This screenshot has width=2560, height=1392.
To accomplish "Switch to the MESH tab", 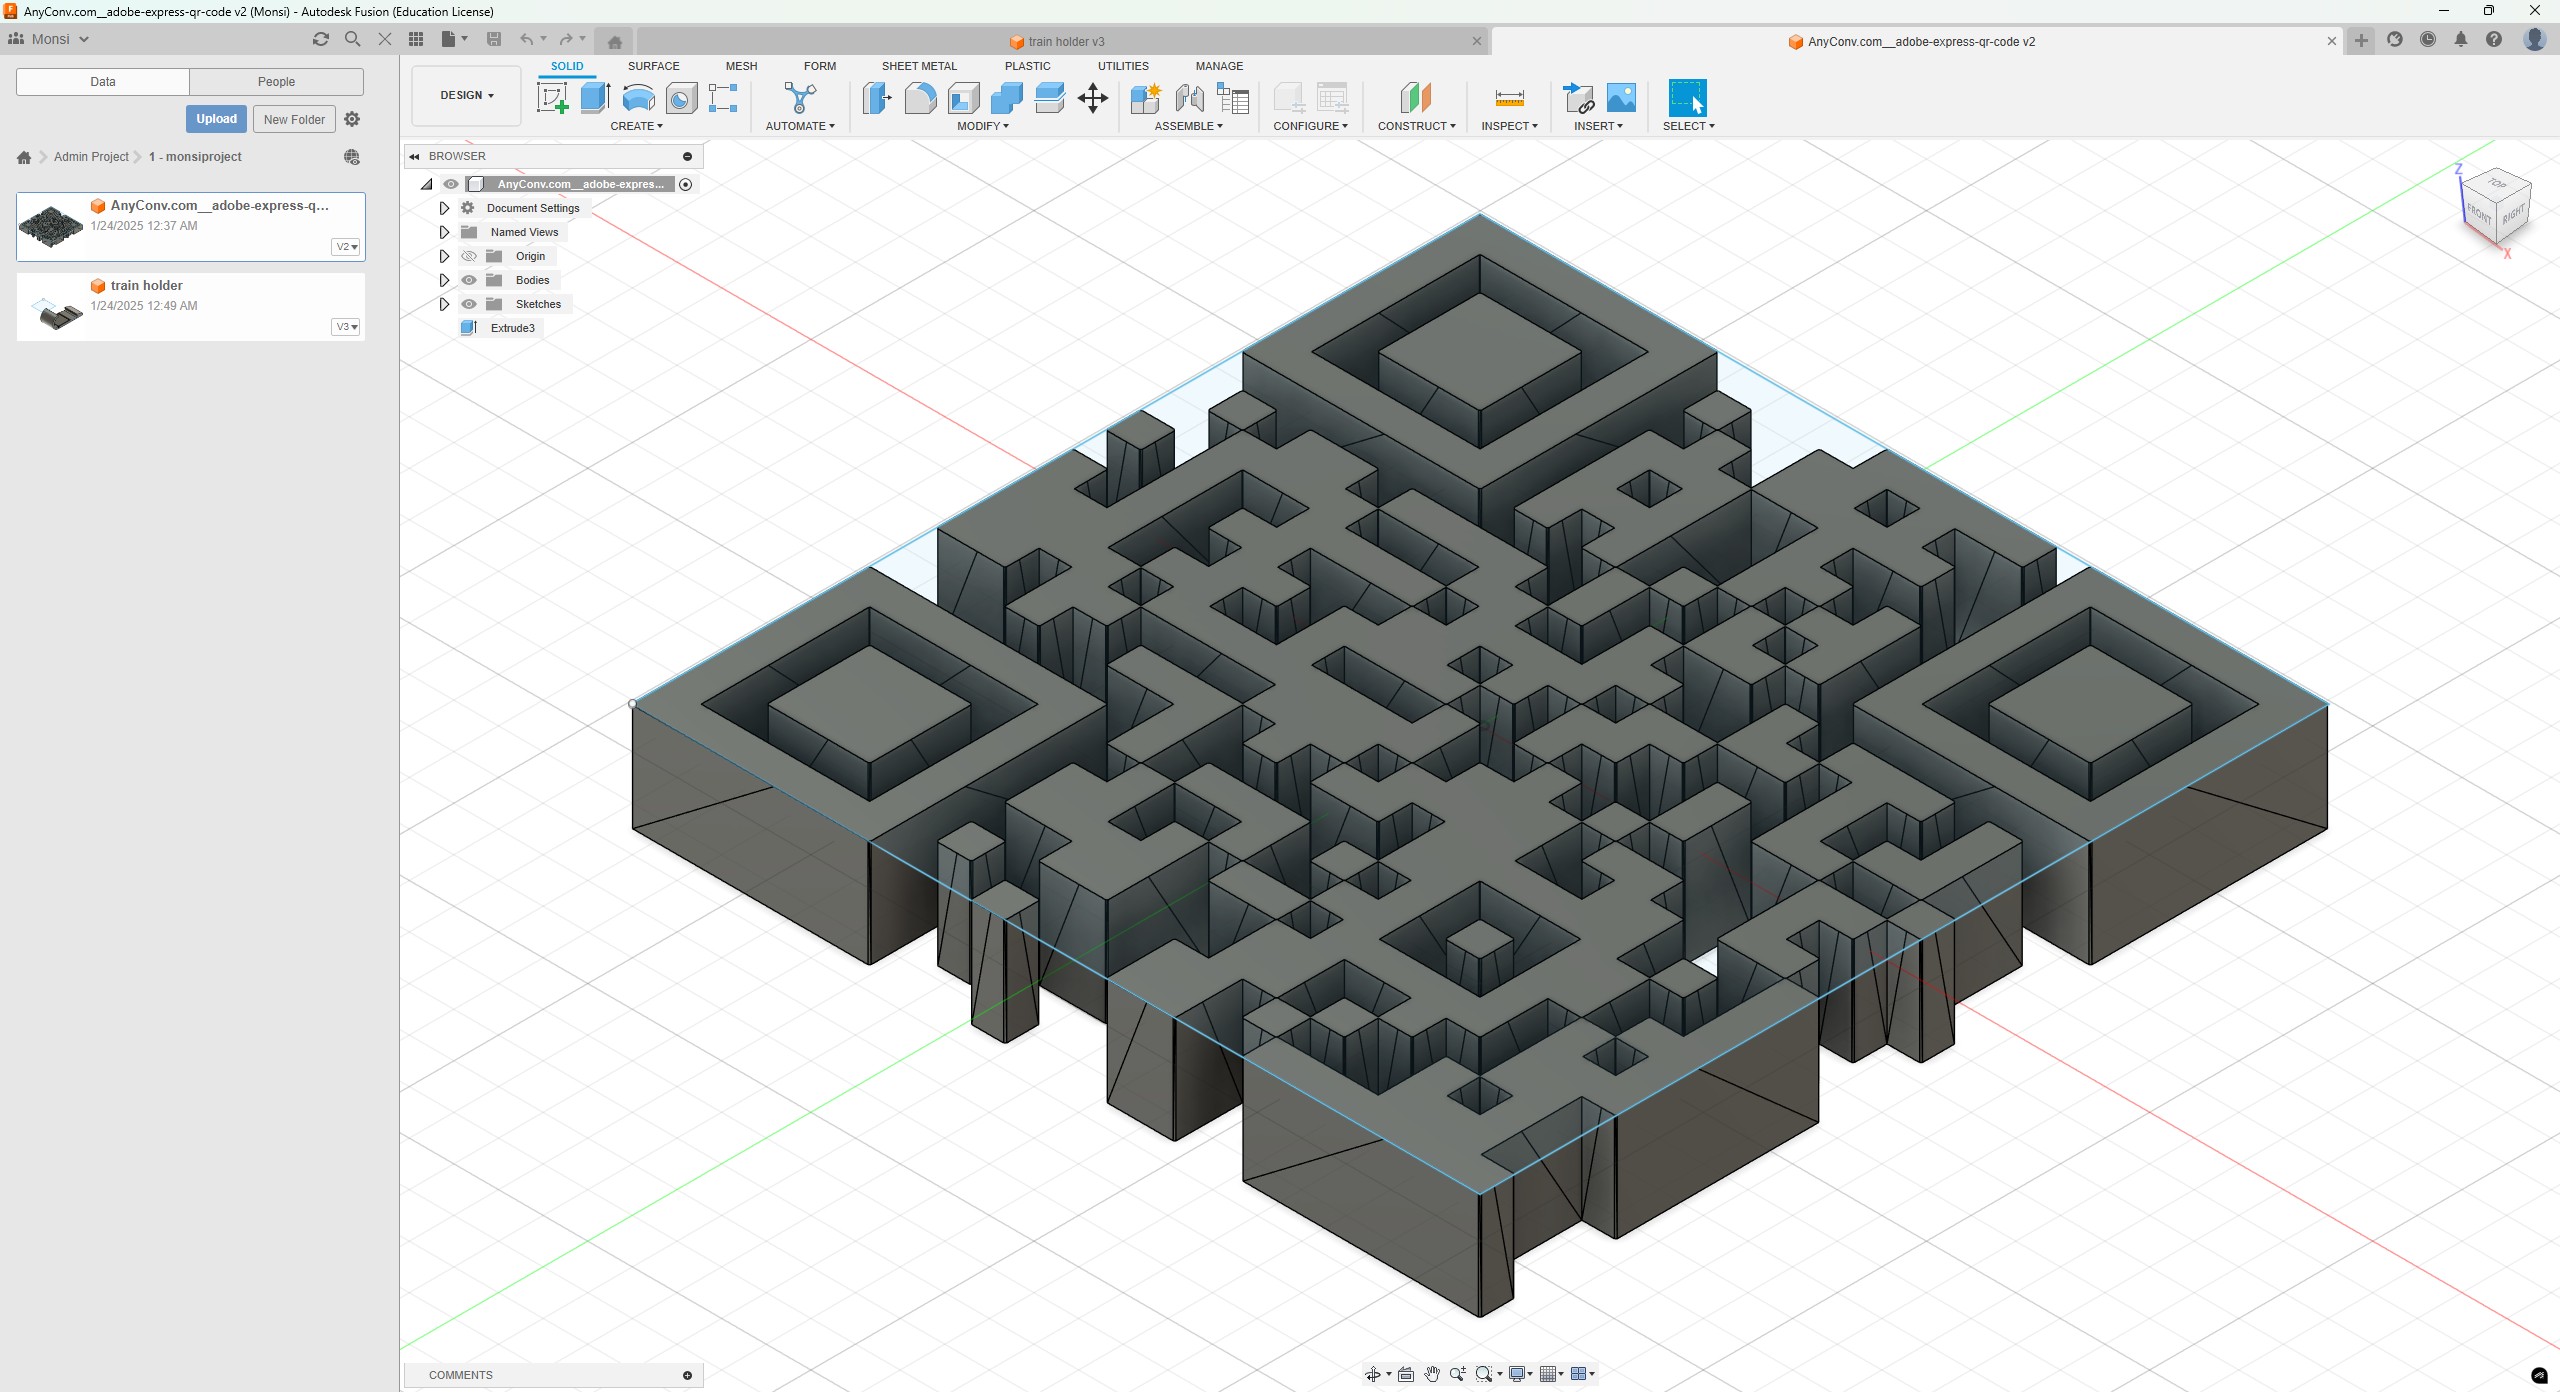I will [741, 66].
